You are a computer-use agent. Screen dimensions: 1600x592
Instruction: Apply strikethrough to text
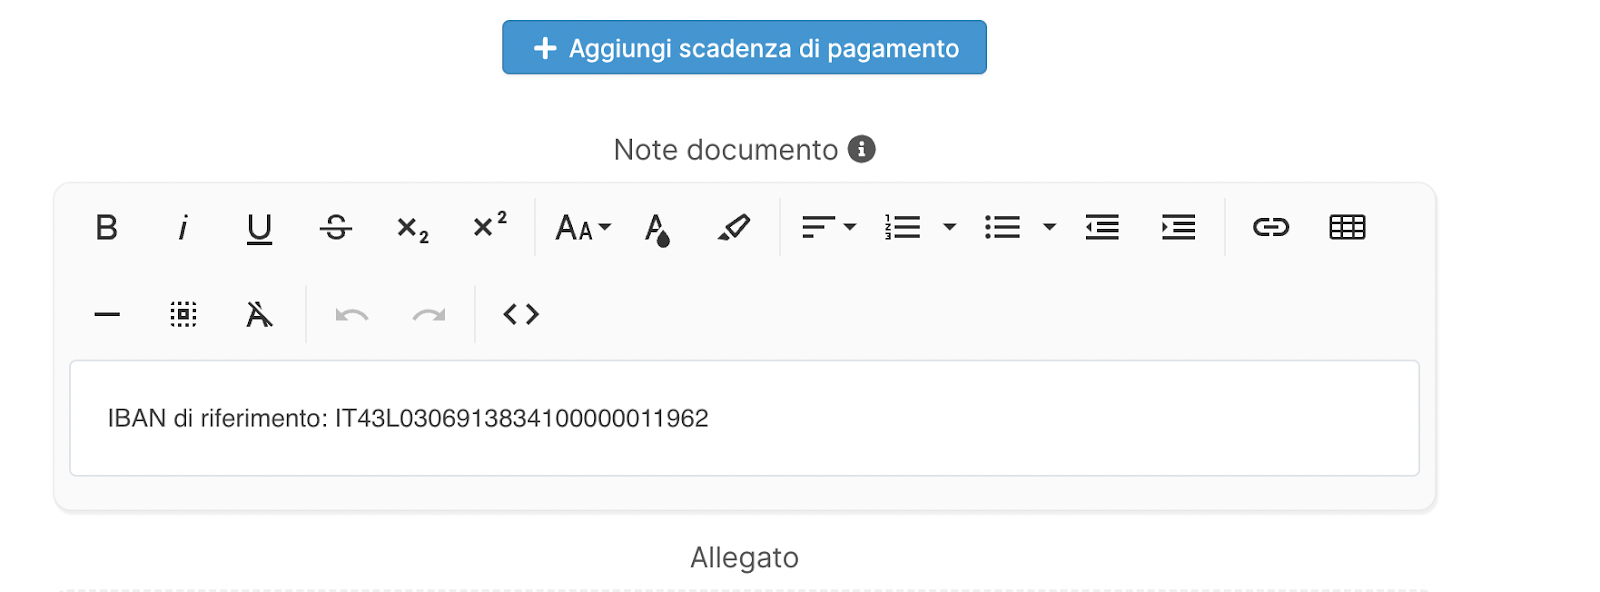click(x=336, y=228)
